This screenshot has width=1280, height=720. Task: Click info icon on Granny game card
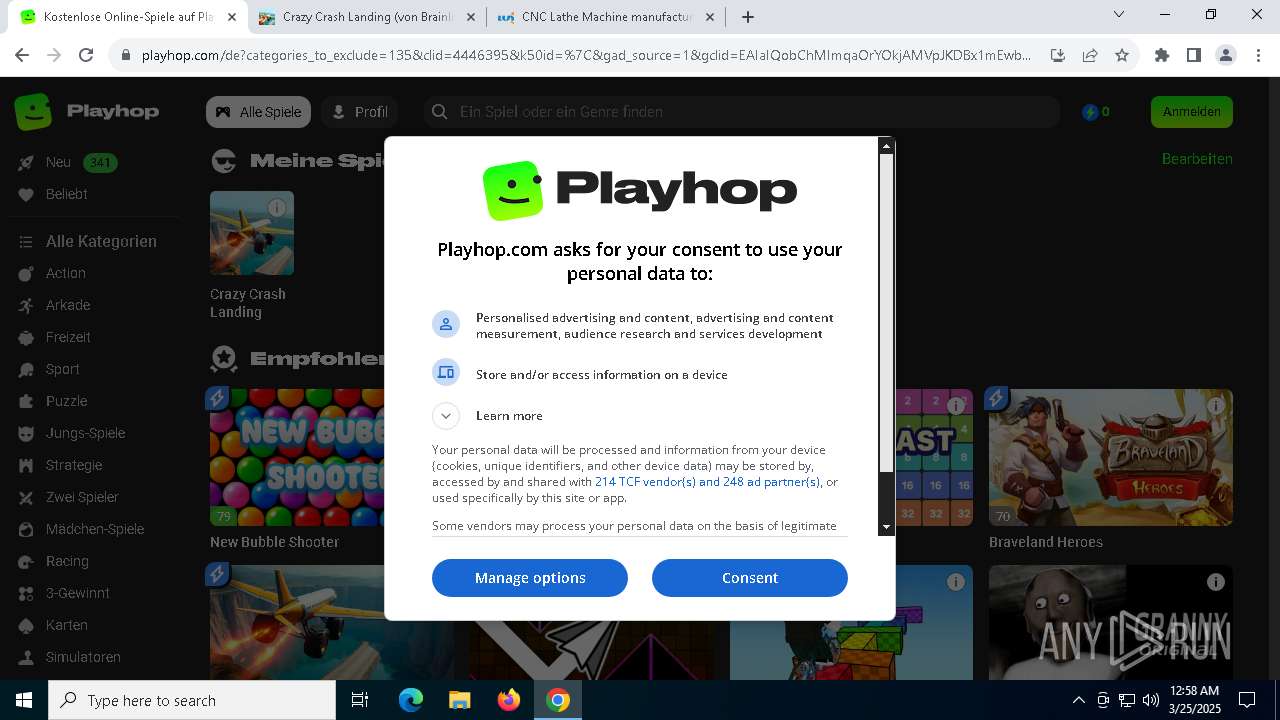click(x=1216, y=582)
